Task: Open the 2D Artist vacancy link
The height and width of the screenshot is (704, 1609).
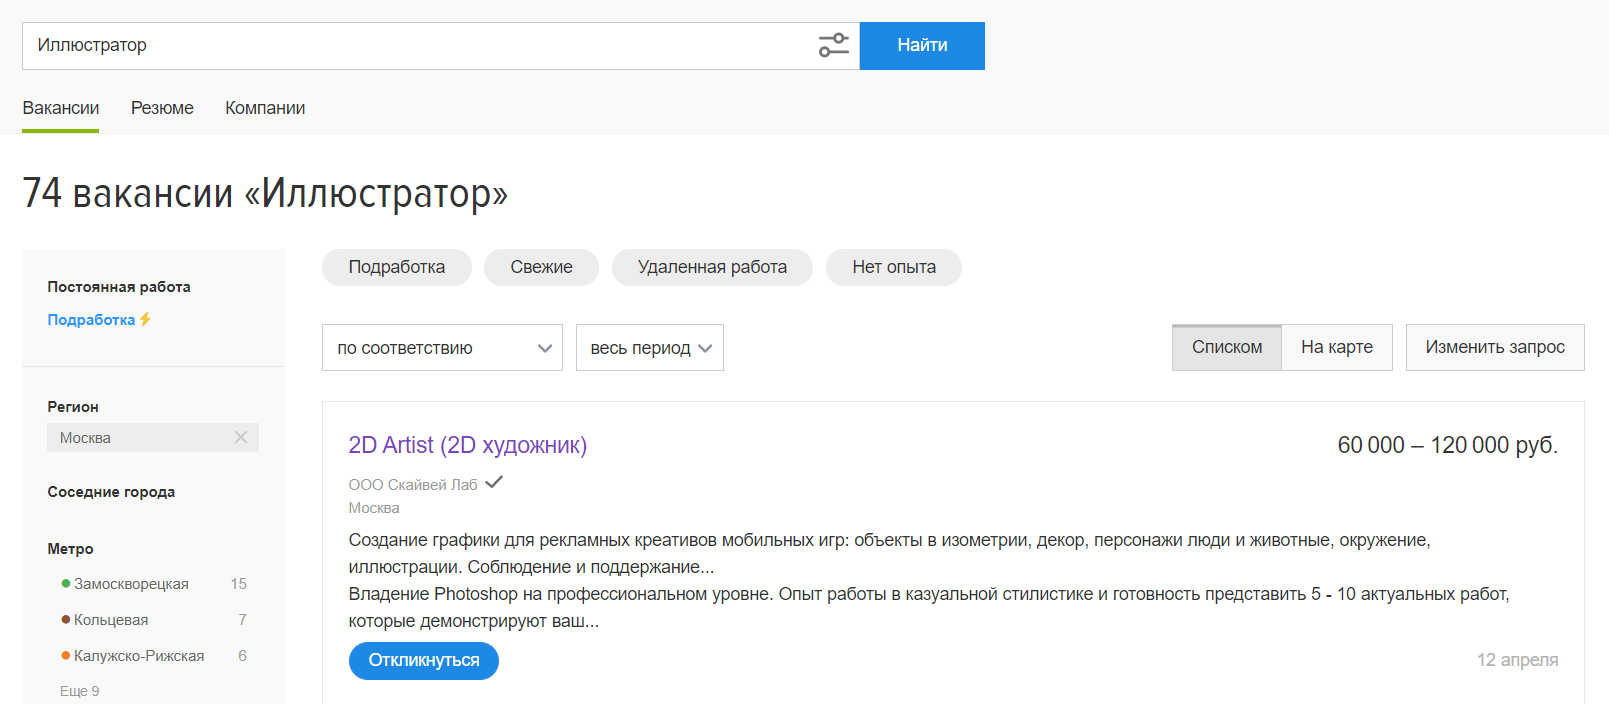Action: pyautogui.click(x=467, y=445)
